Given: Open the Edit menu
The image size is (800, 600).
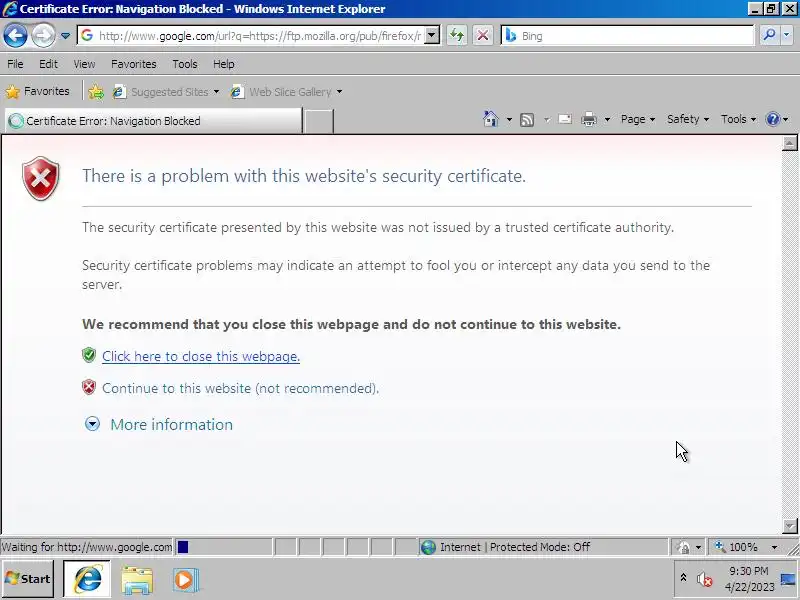Looking at the screenshot, I should click(48, 64).
